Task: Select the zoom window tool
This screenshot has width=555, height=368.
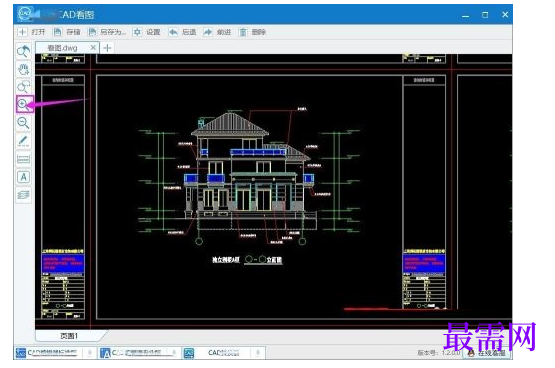Action: [24, 87]
